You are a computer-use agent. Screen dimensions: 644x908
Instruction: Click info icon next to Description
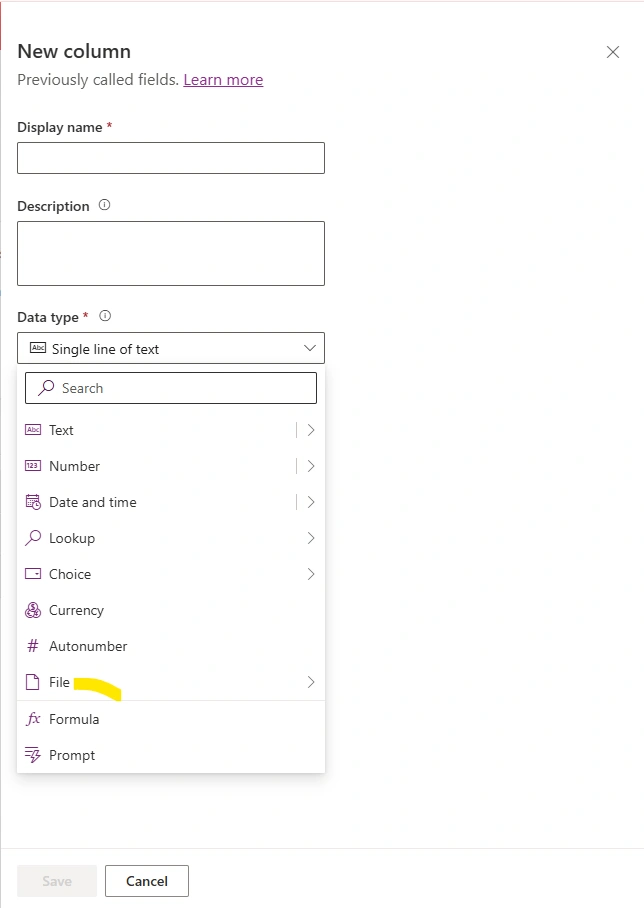(104, 205)
